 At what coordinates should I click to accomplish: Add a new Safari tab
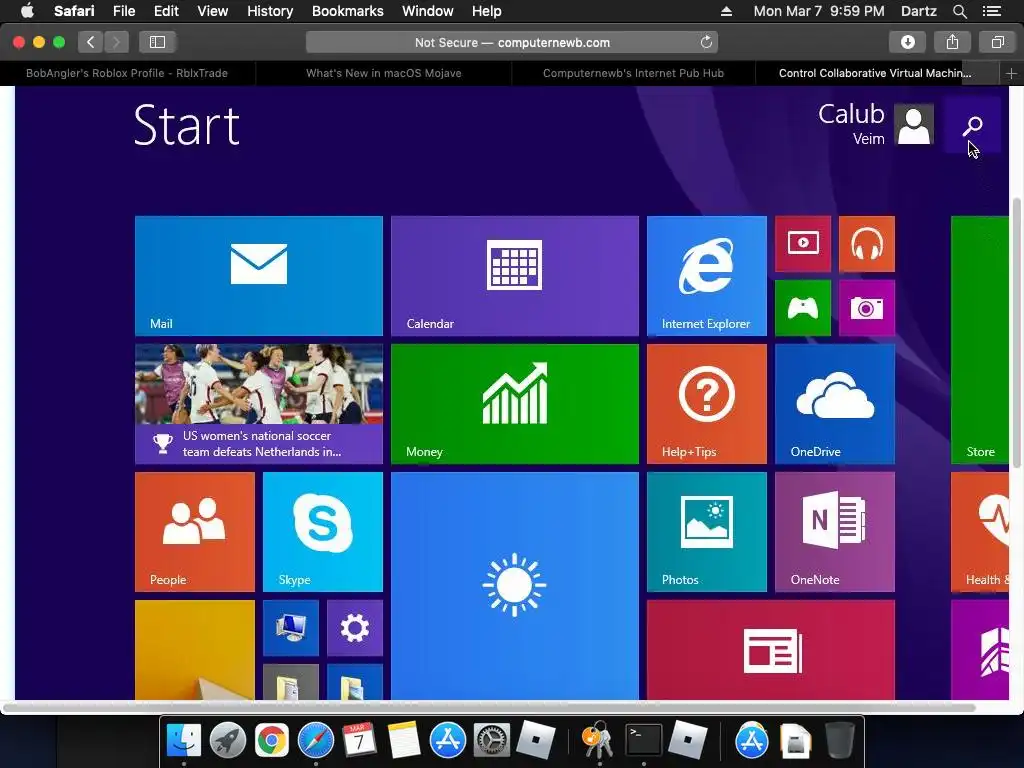point(1011,73)
